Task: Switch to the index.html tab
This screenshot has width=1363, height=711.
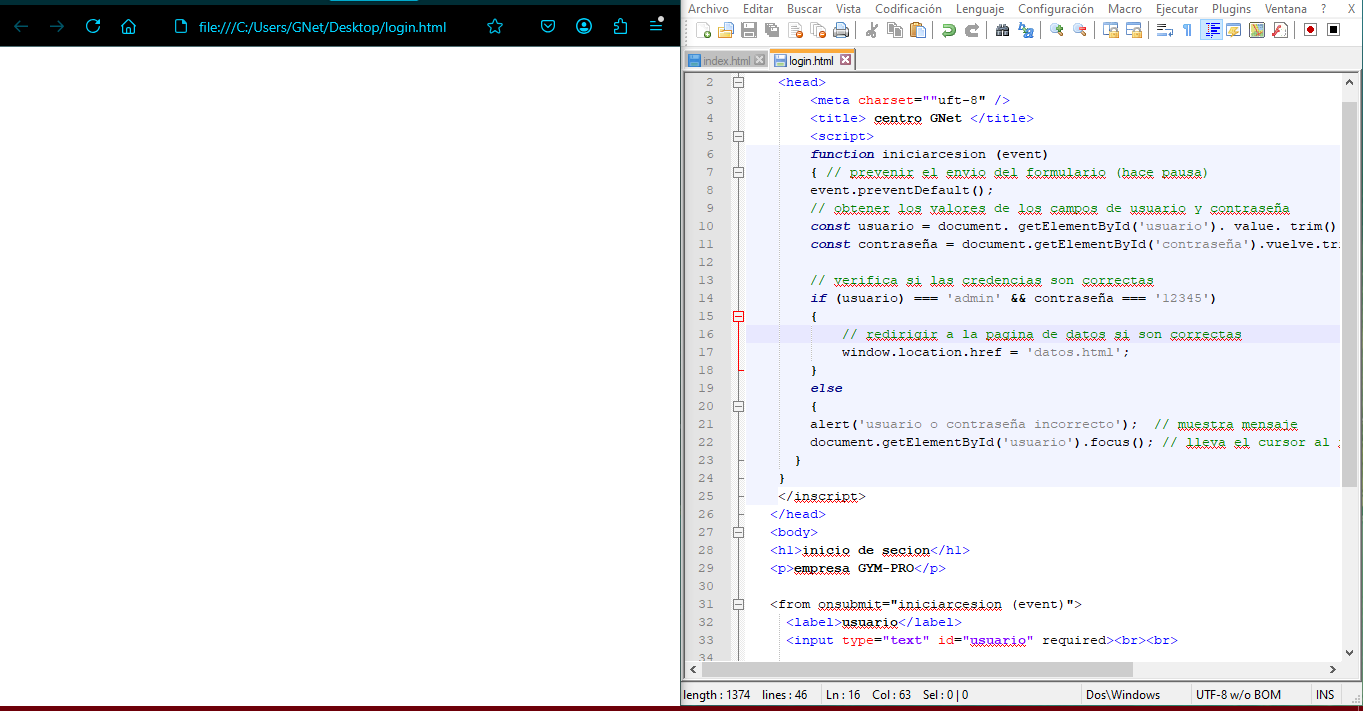Action: pyautogui.click(x=725, y=61)
